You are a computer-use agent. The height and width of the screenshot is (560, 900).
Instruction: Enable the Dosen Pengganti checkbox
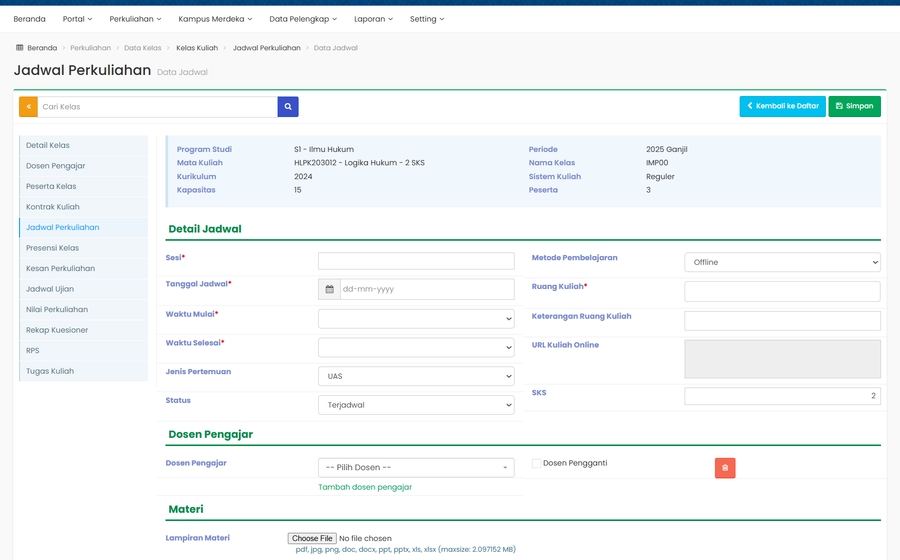537,463
